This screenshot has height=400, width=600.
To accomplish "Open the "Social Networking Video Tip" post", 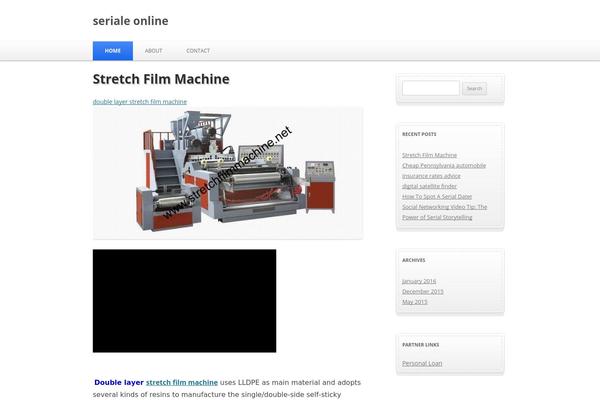I will coord(444,207).
